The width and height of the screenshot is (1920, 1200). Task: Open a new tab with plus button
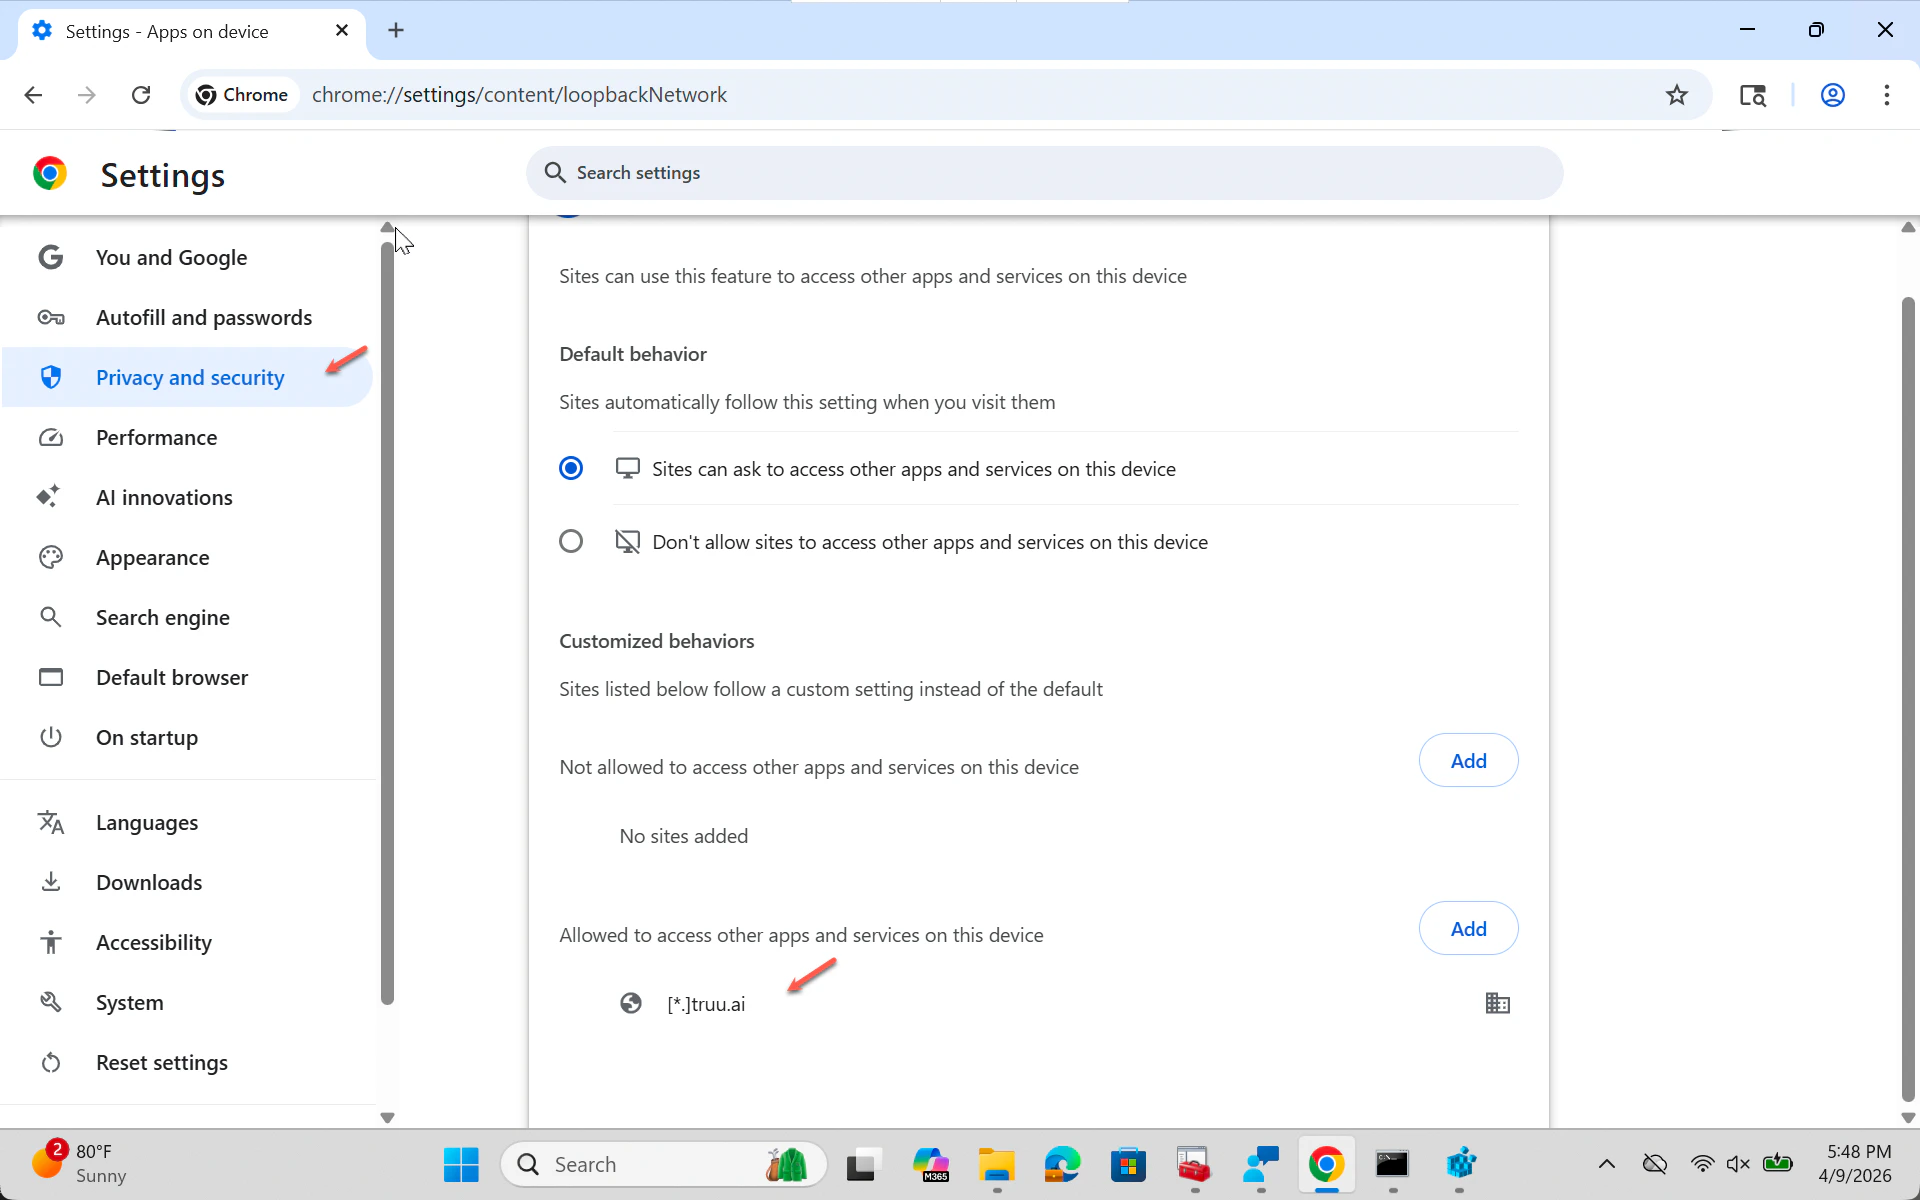[396, 31]
